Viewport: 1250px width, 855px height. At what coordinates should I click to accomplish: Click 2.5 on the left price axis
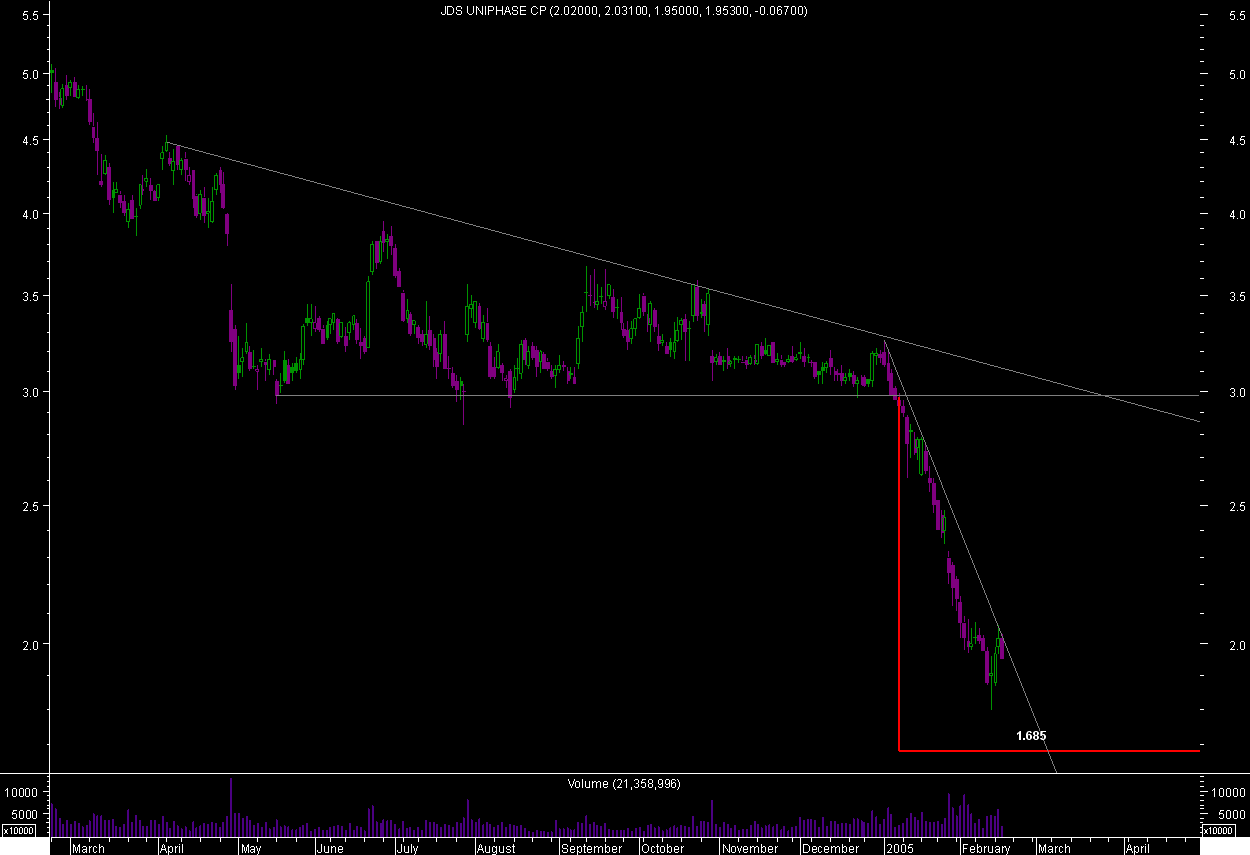[x=29, y=506]
